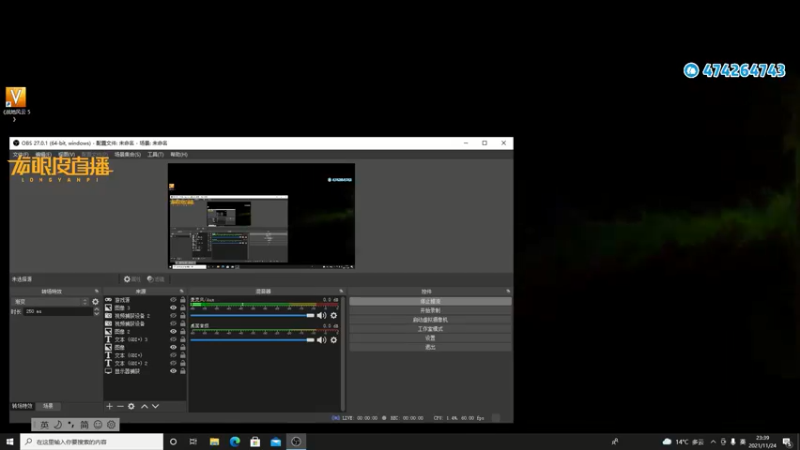Click the Windows taskbar search box

click(x=92, y=442)
